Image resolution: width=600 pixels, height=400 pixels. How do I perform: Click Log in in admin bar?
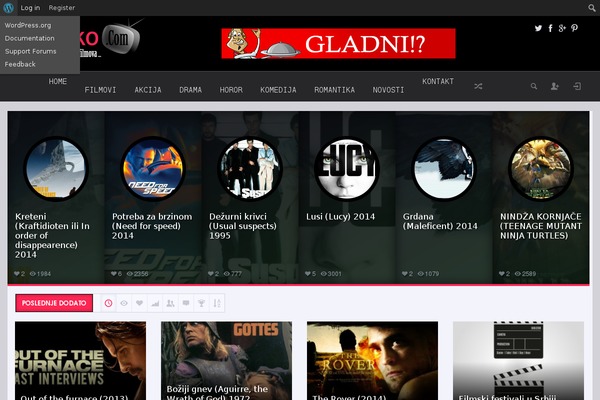point(30,8)
